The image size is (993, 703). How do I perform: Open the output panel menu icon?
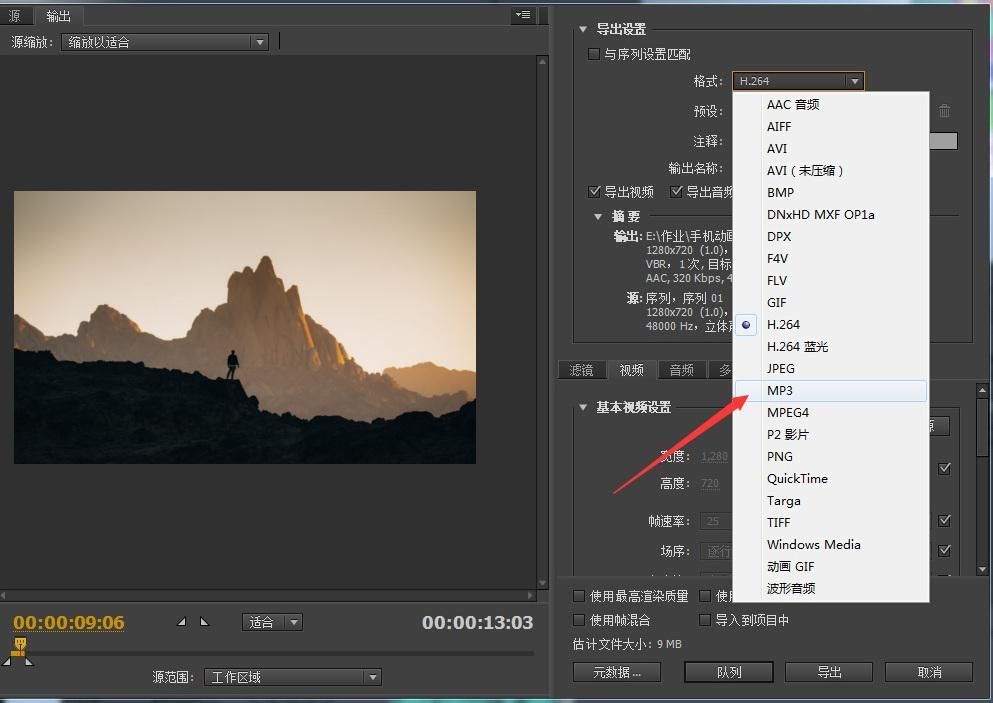[522, 14]
